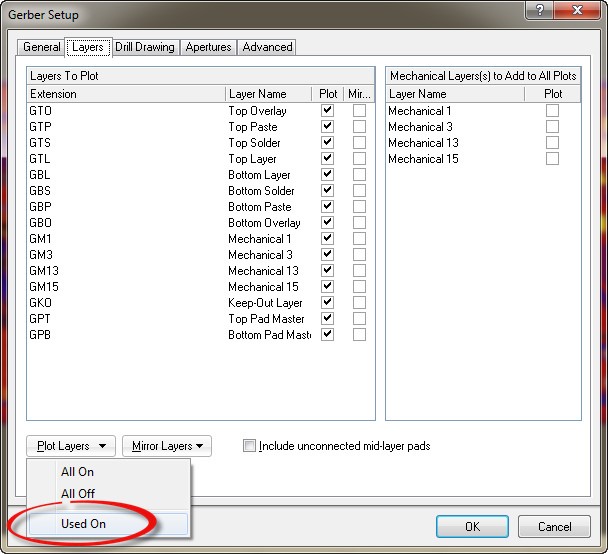Switch to the General tab
The width and height of the screenshot is (608, 554).
click(x=42, y=47)
